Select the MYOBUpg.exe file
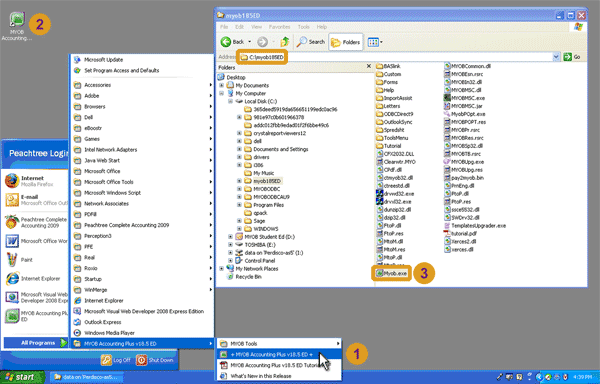 (x=464, y=162)
